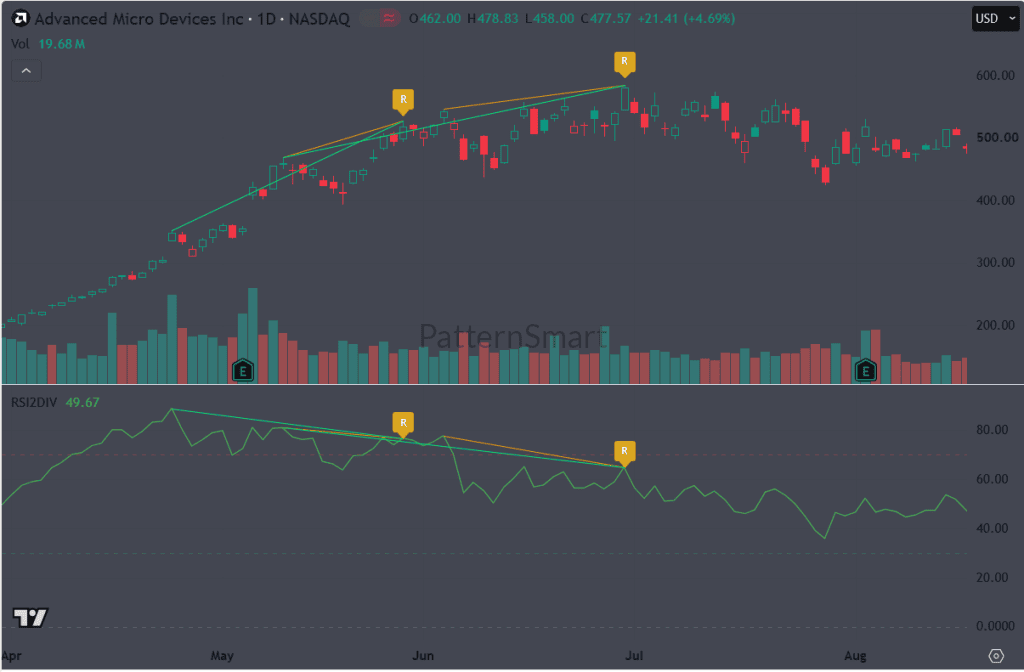Click the low price L458.00
Screen dimensions: 1024x672
[550, 18]
